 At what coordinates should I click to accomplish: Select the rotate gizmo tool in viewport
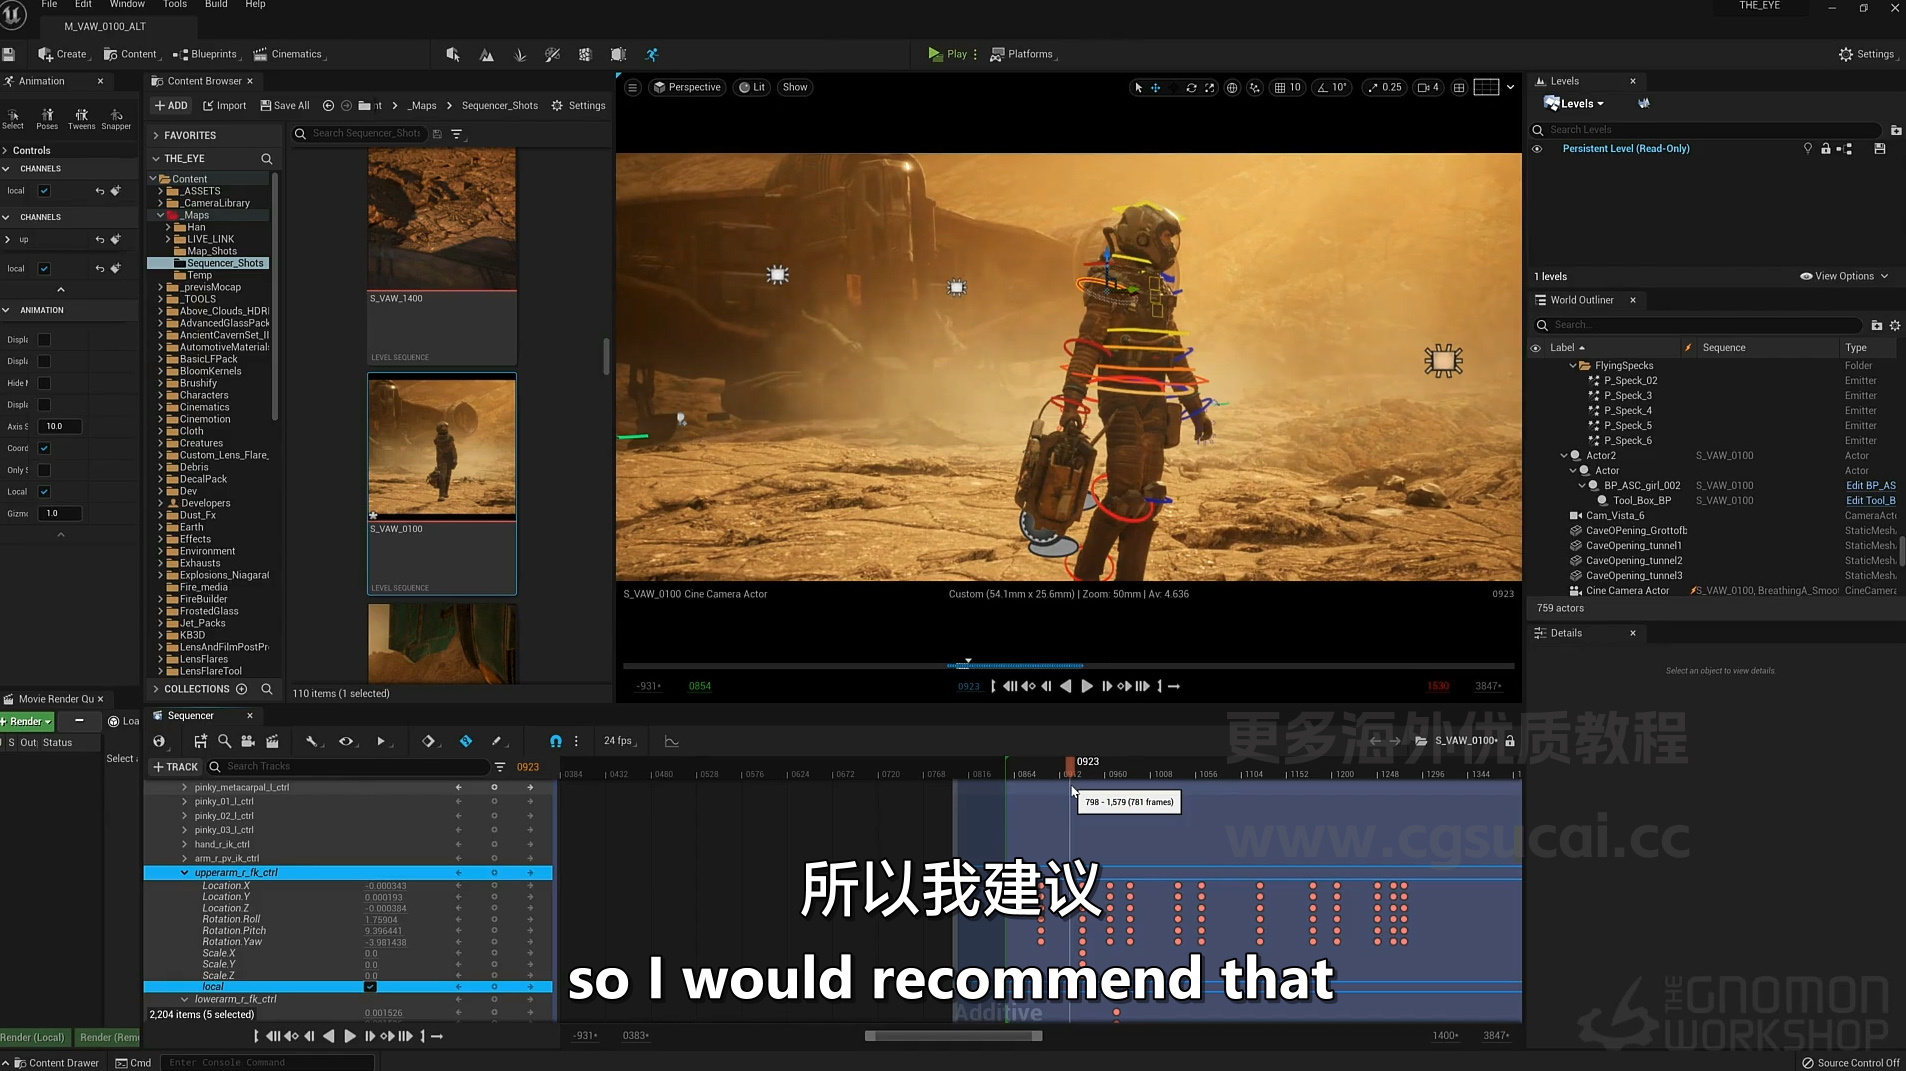(x=1191, y=88)
